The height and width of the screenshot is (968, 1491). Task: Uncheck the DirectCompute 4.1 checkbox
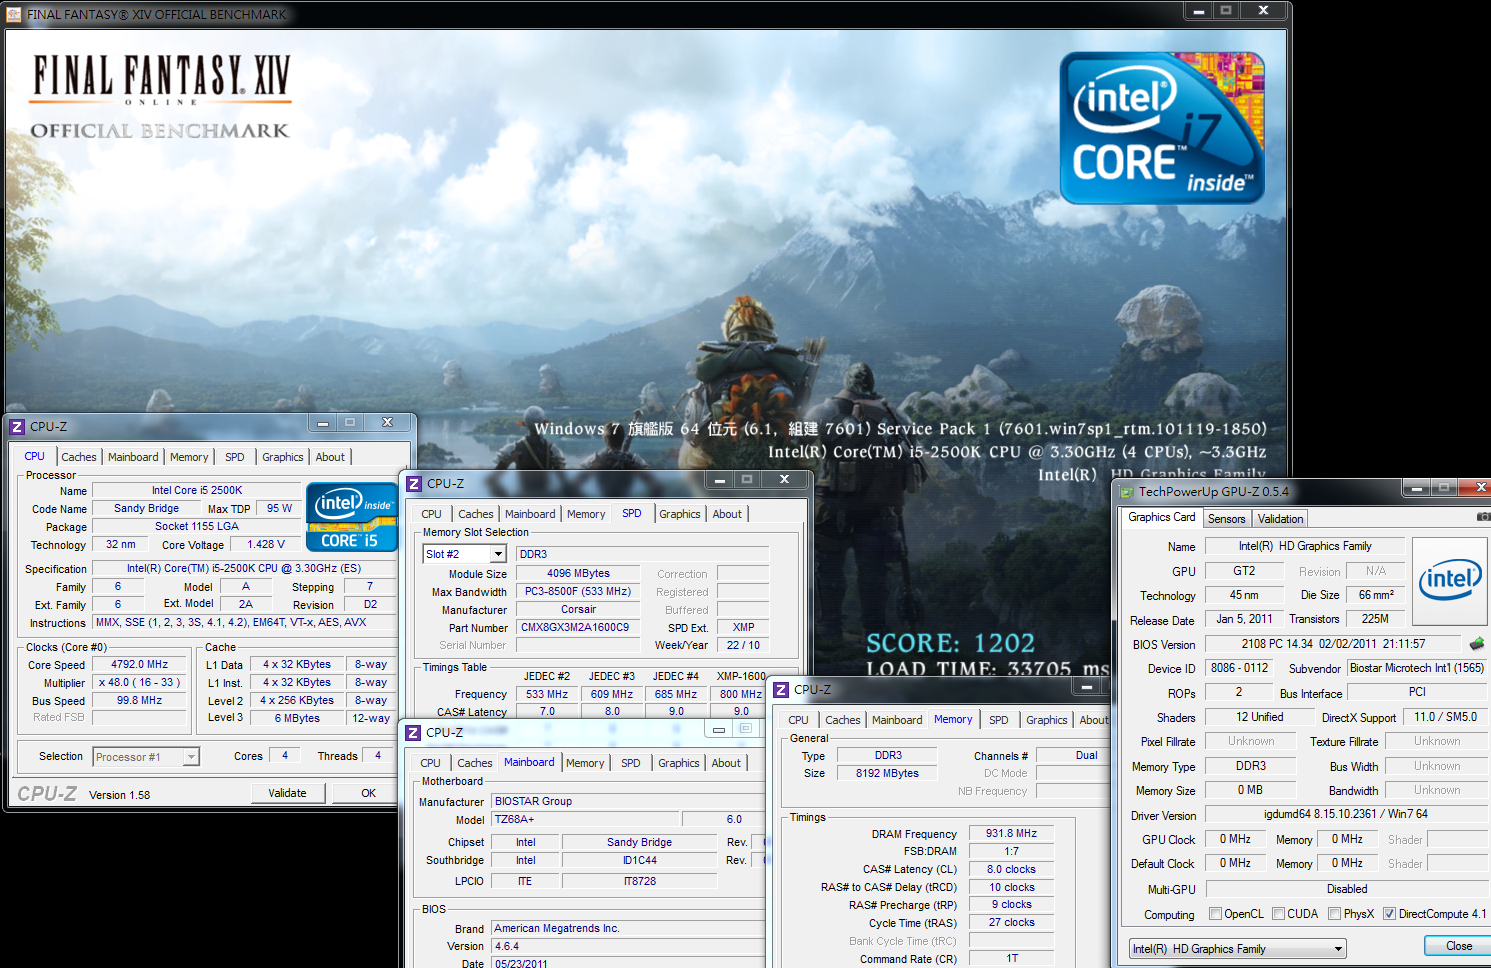tap(1389, 914)
